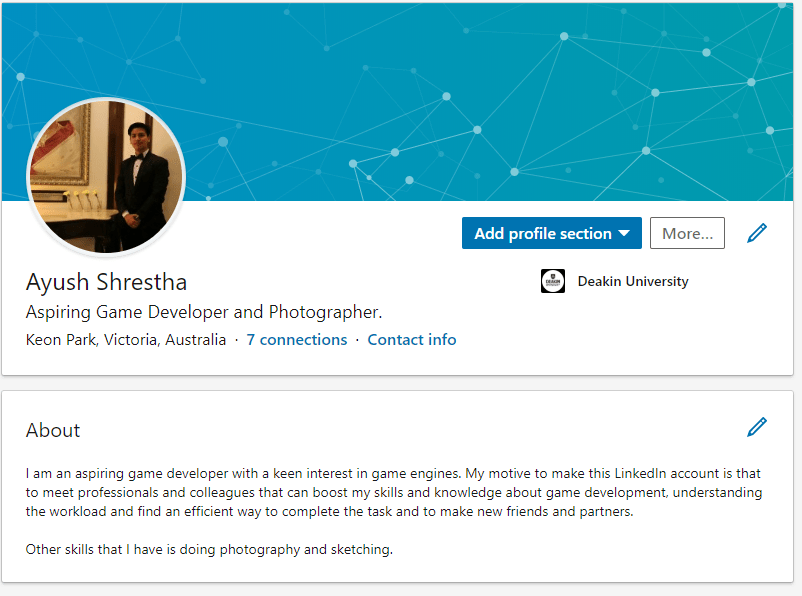Click the Aspiring Game Developer headline
802x596 pixels.
click(x=204, y=312)
